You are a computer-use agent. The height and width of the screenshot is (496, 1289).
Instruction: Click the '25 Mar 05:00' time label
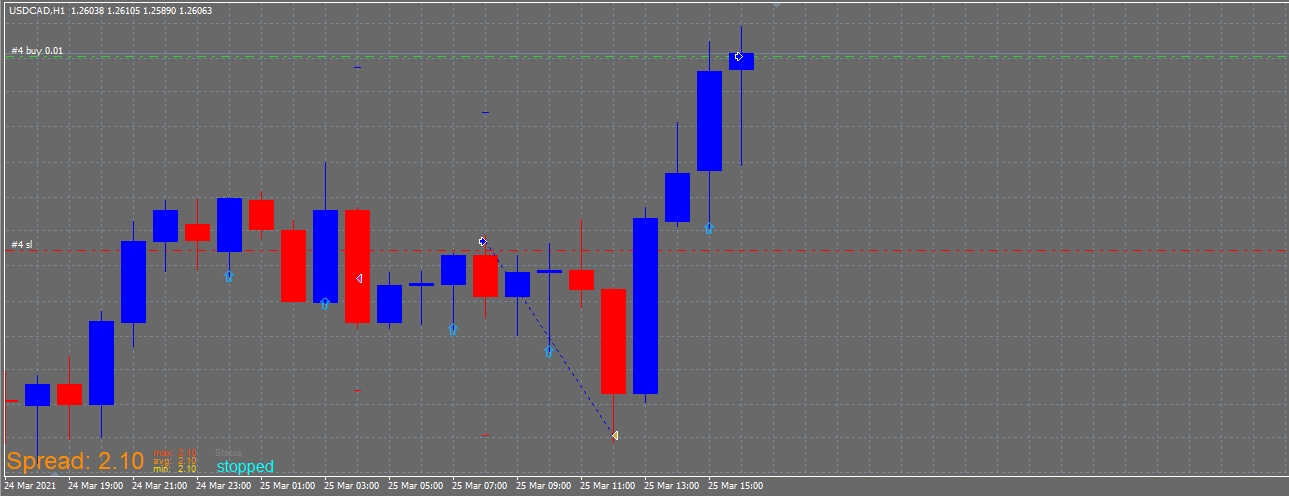point(416,486)
